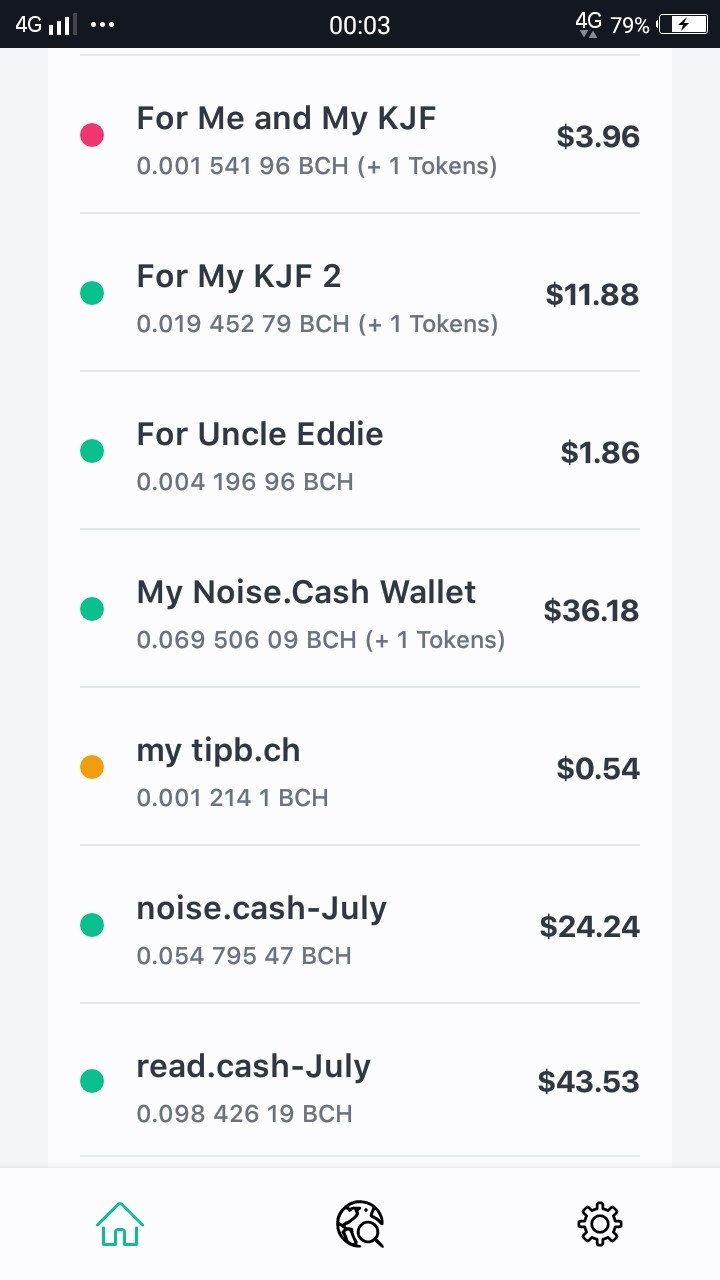Viewport: 720px width, 1280px height.
Task: Open the For My KJF 2 wallet
Action: [360, 293]
